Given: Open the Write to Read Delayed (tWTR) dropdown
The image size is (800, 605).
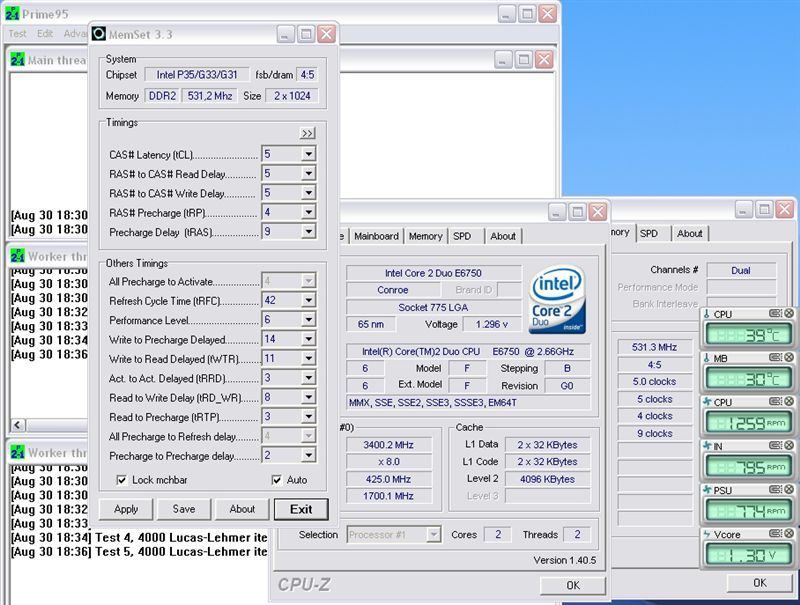Looking at the screenshot, I should click(308, 359).
